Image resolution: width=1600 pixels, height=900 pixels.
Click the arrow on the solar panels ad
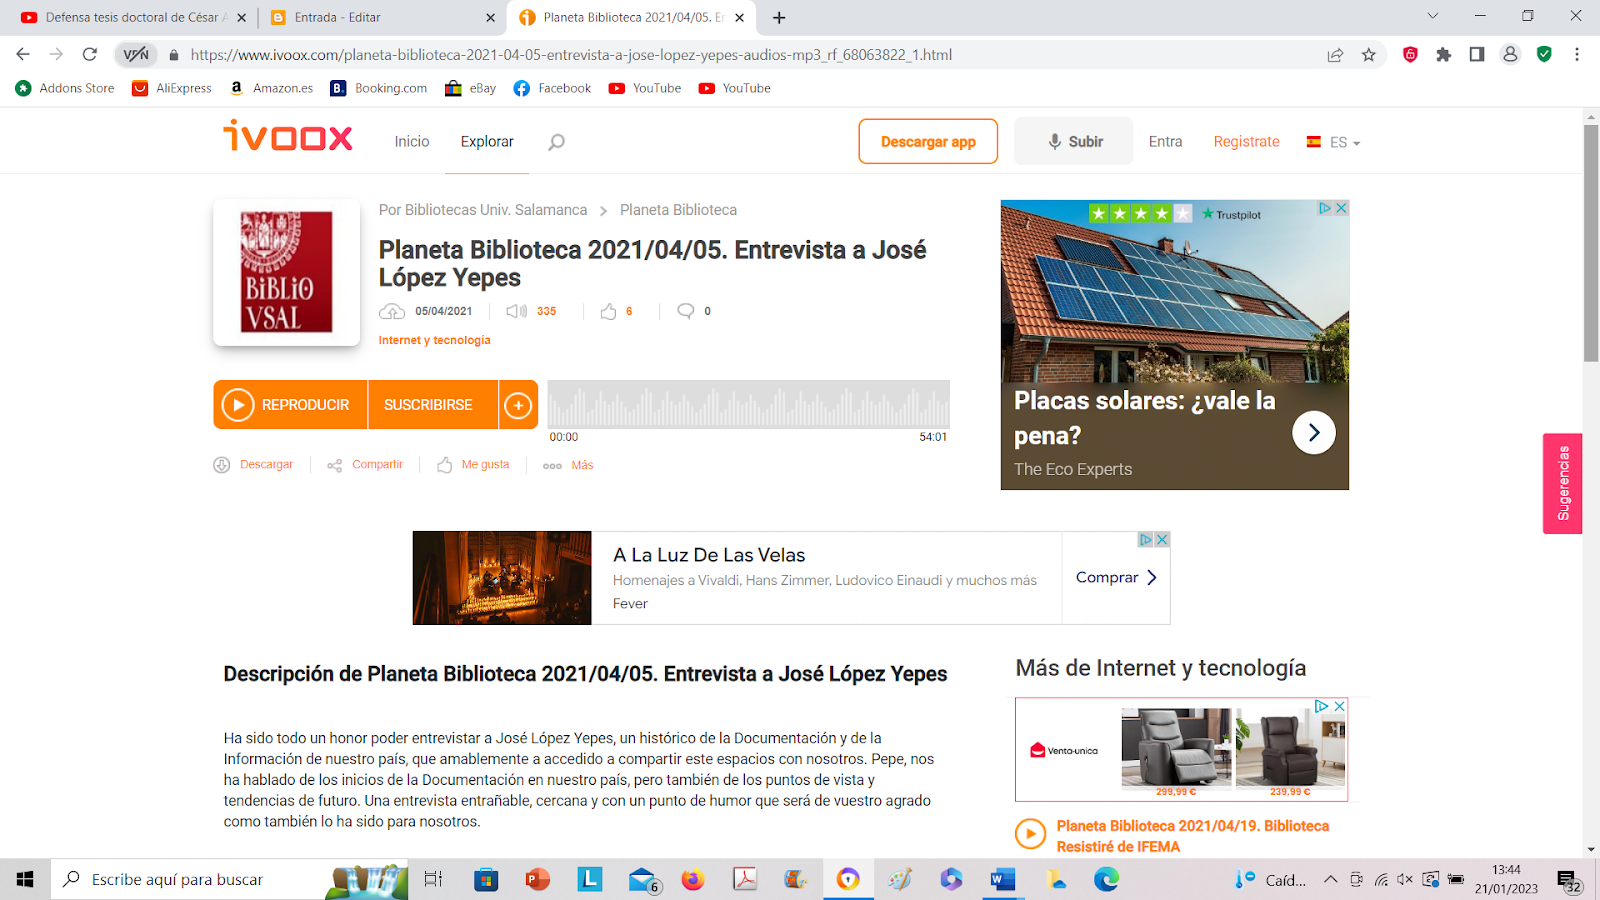click(1314, 433)
